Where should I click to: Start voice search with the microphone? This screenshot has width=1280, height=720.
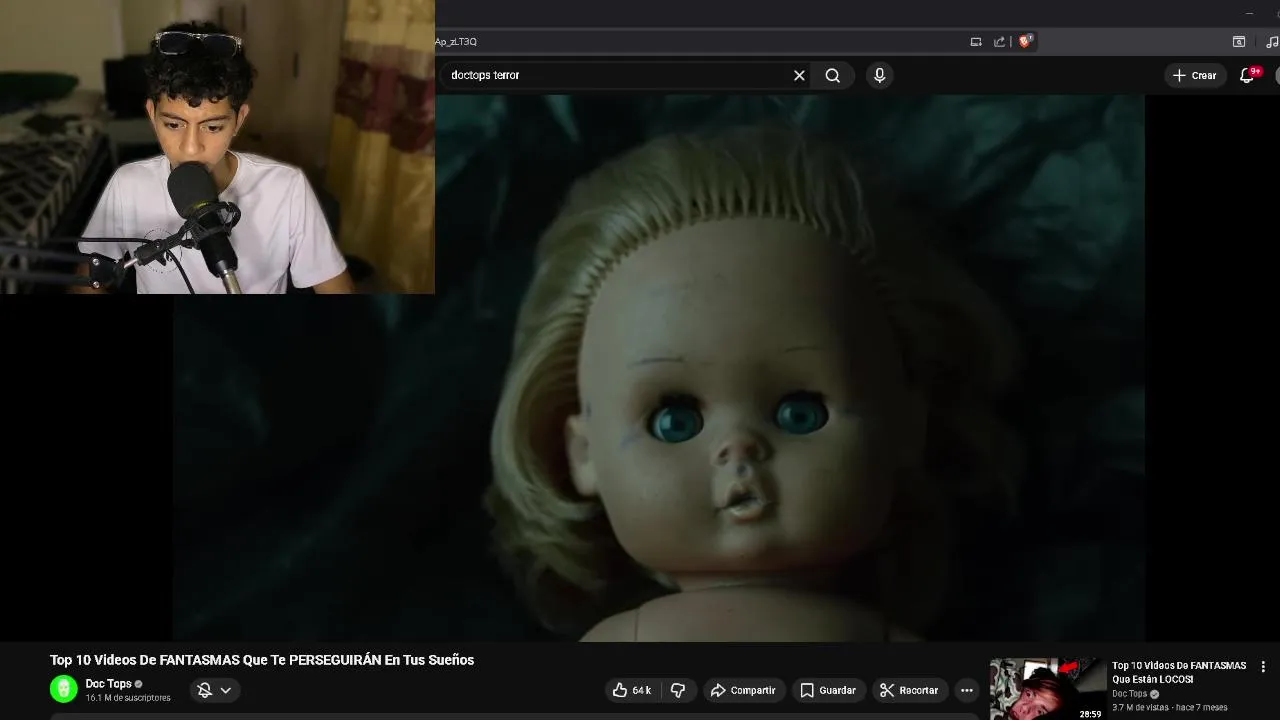click(x=879, y=75)
